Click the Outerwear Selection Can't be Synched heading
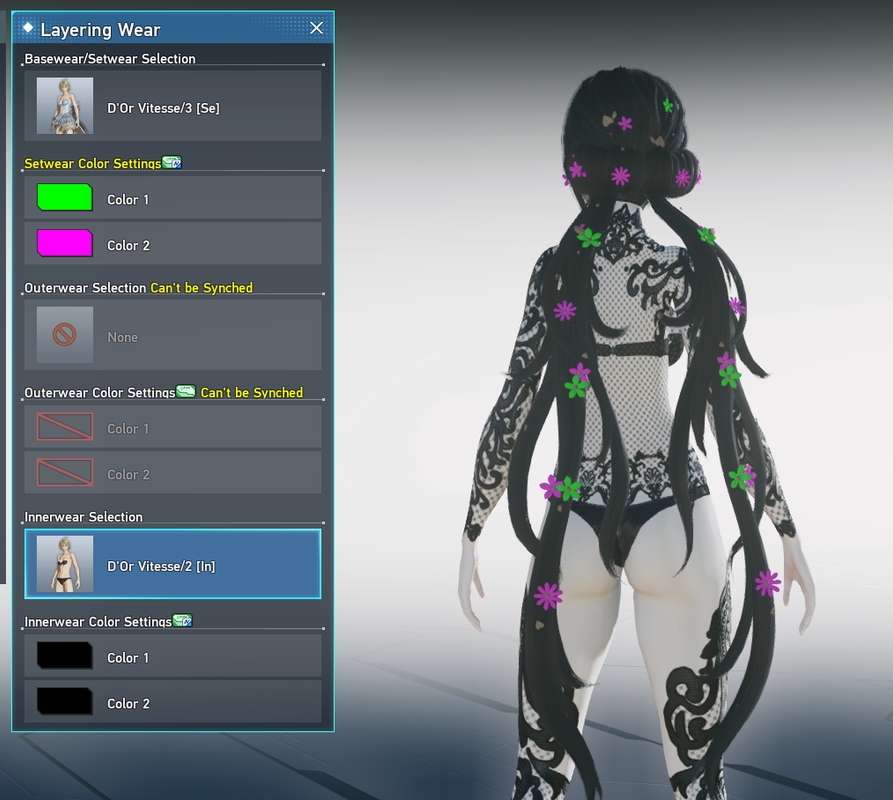Screen dimensions: 893x800 (x=138, y=288)
